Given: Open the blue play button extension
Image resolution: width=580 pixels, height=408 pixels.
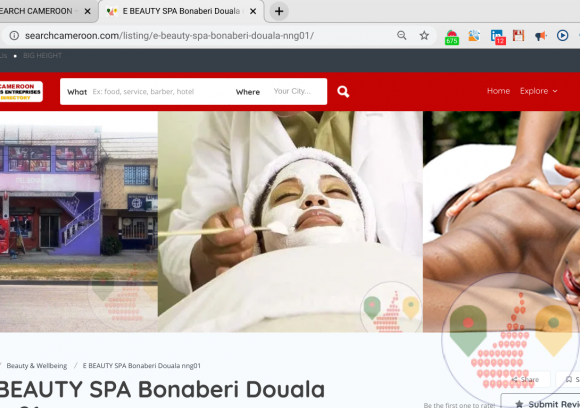Looking at the screenshot, I should click(563, 36).
